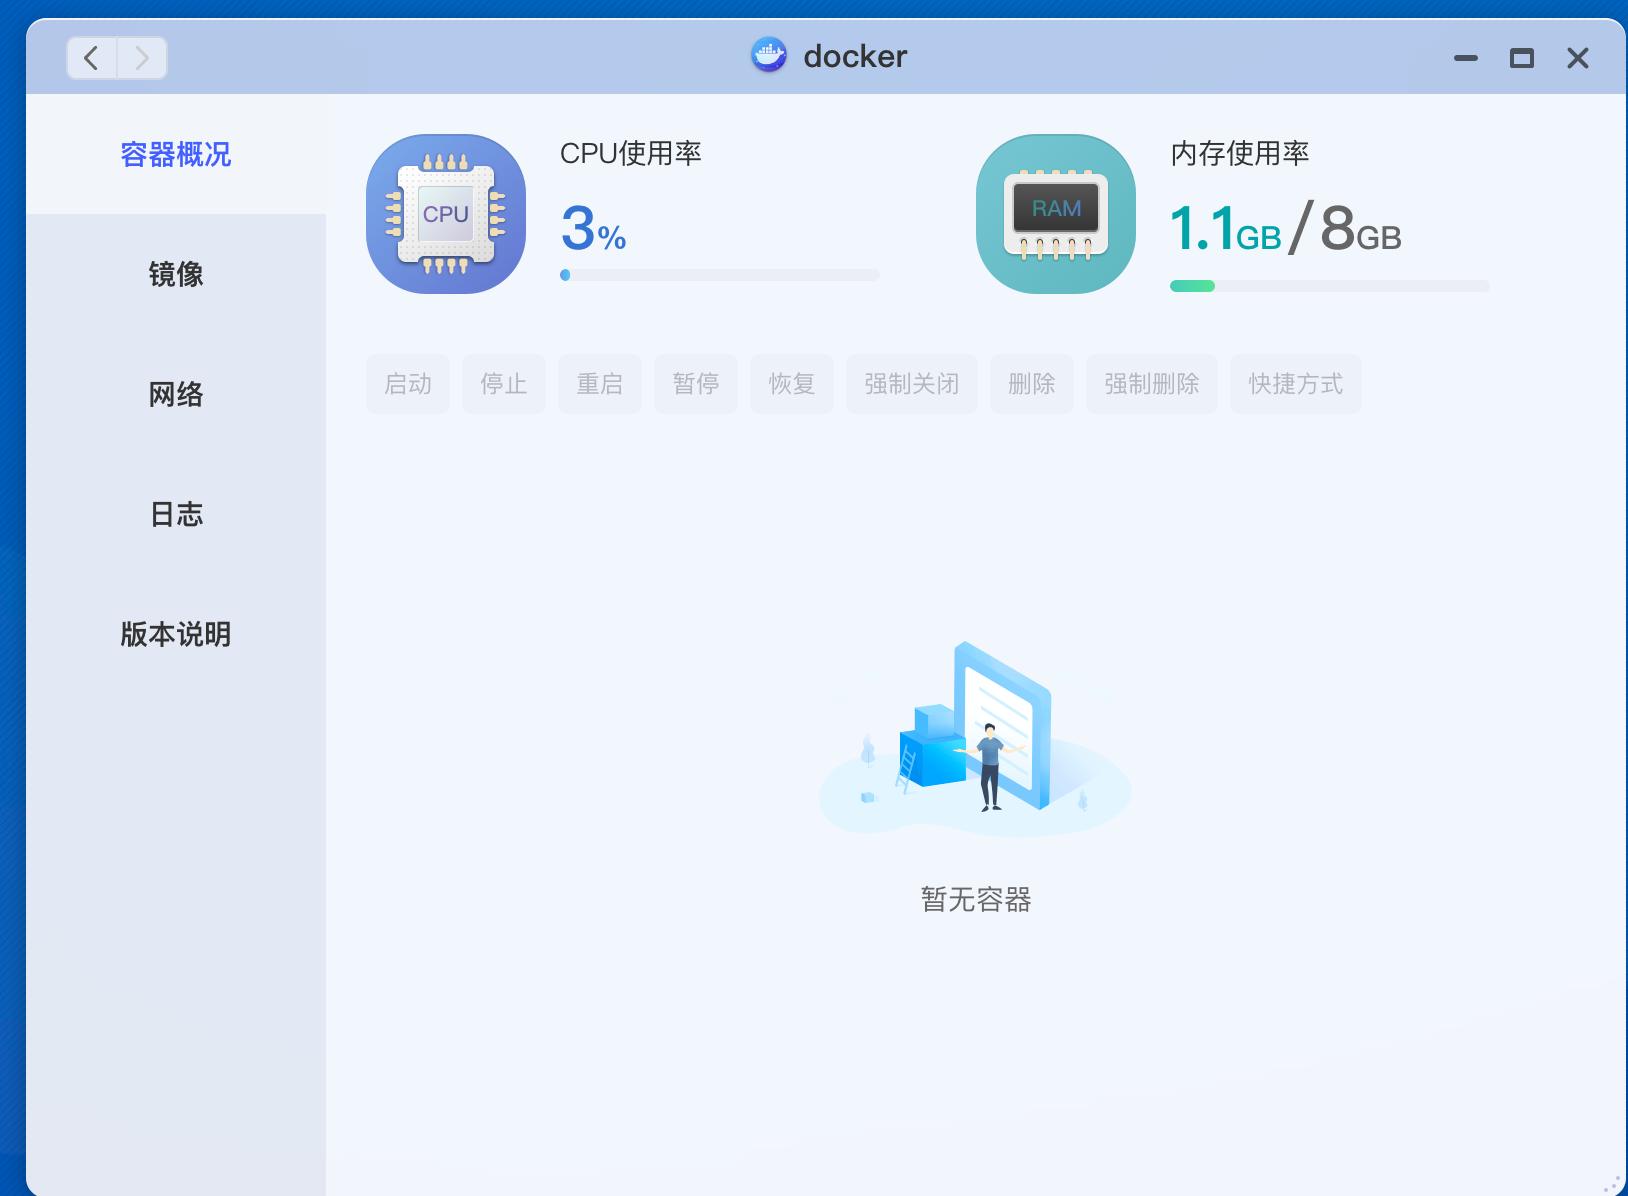Image resolution: width=1628 pixels, height=1196 pixels.
Task: Switch to the 日志 (logs) tab
Action: [x=176, y=514]
